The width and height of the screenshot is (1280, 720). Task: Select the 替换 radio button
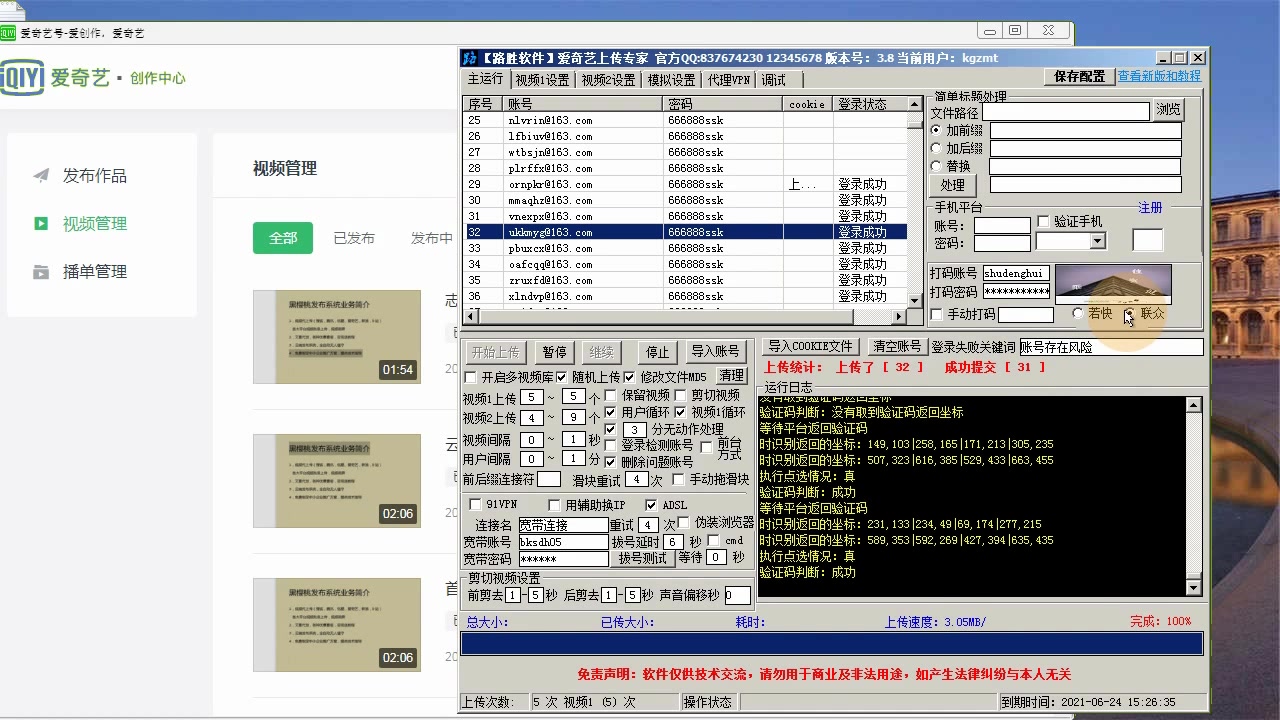point(936,166)
